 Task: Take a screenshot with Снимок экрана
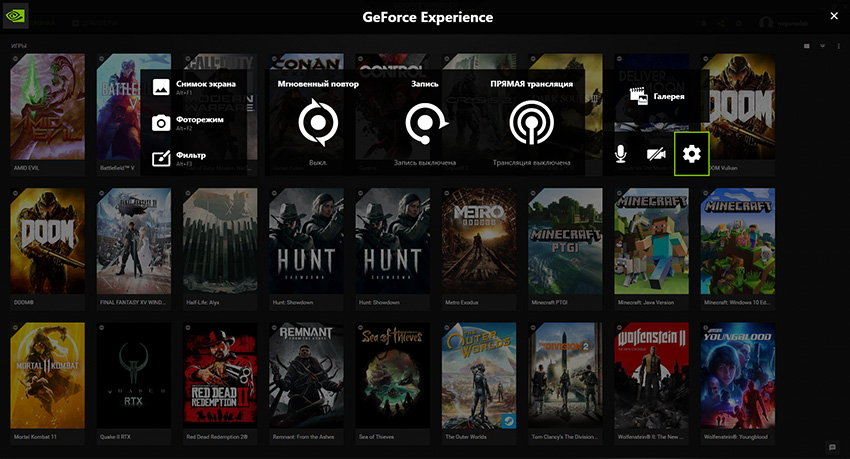tap(194, 87)
